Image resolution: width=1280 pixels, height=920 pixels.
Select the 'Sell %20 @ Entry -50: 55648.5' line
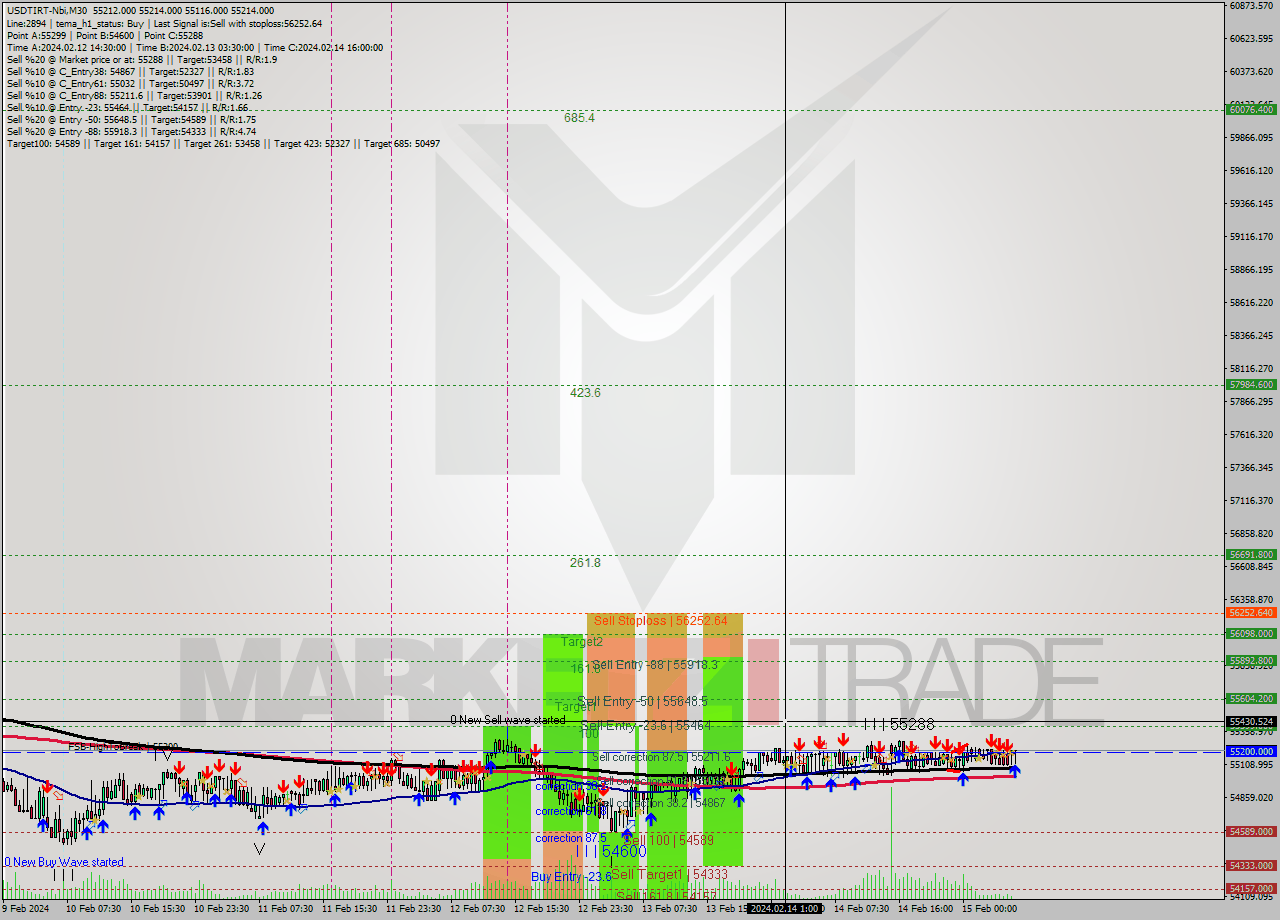tap(131, 119)
